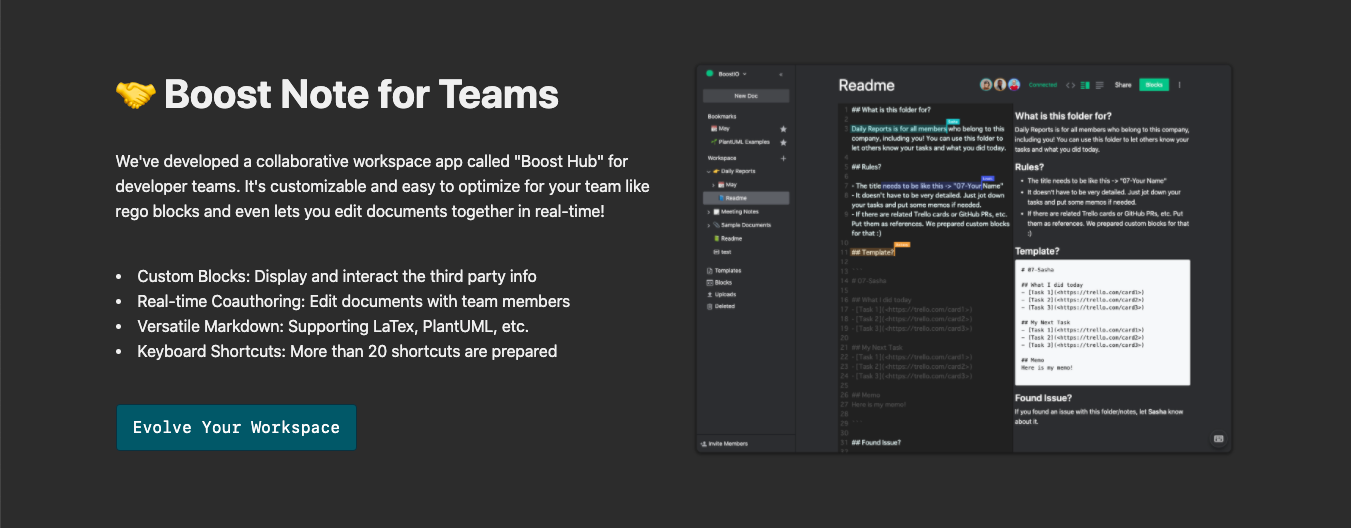This screenshot has width=1351, height=528.
Task: Open Templates in the preview sidebar
Action: pyautogui.click(x=724, y=271)
